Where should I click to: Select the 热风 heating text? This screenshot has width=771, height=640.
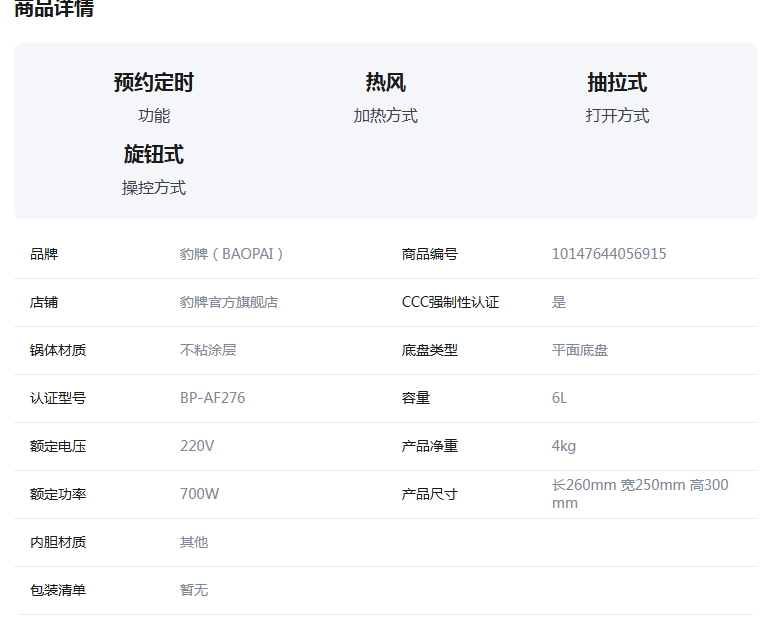[386, 82]
